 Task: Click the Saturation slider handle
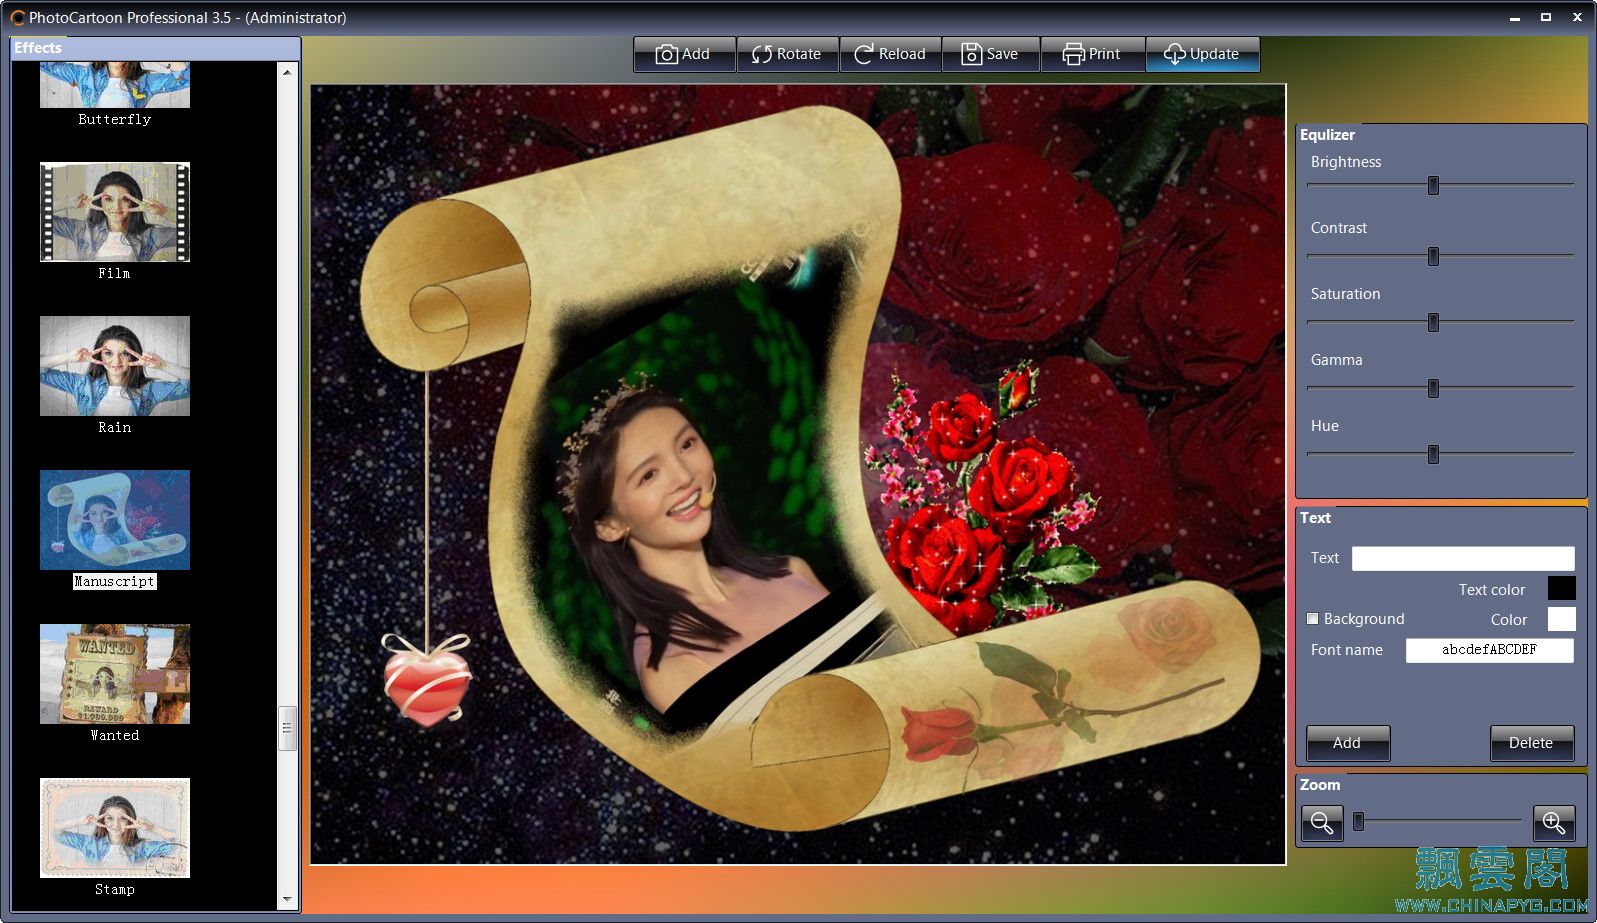click(1433, 323)
